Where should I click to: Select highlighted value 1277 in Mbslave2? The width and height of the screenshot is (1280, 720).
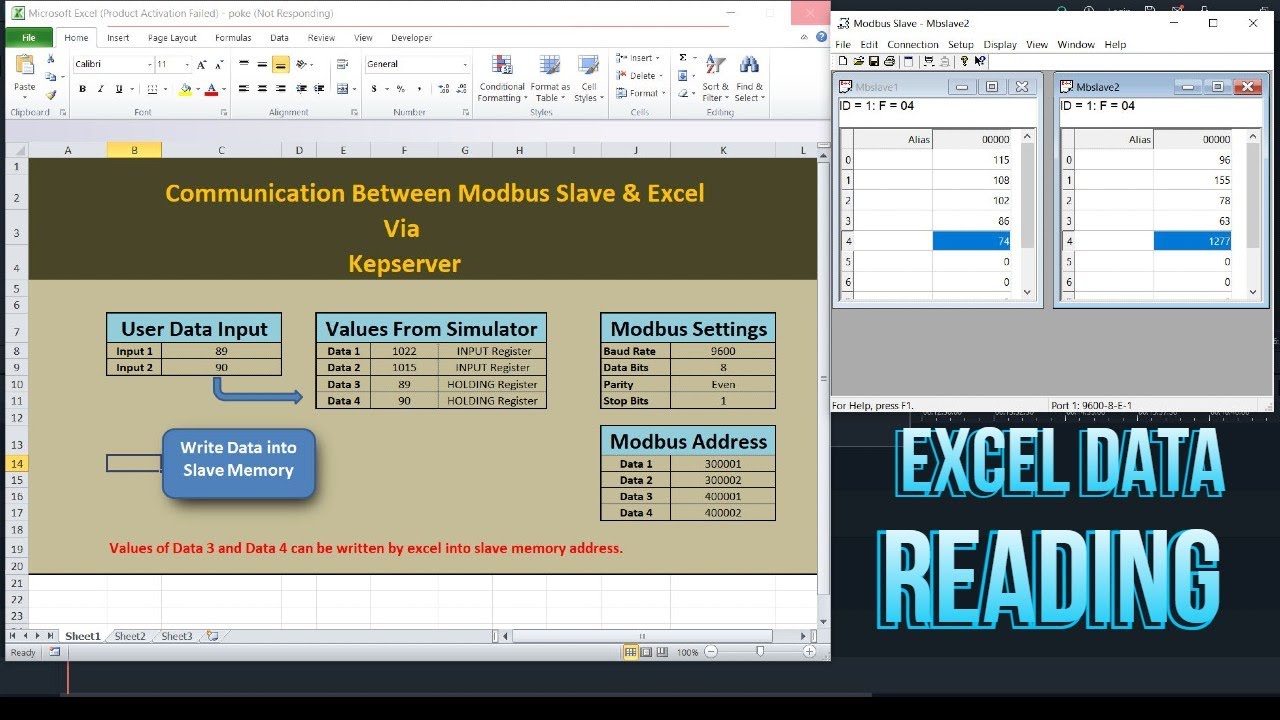click(1192, 241)
